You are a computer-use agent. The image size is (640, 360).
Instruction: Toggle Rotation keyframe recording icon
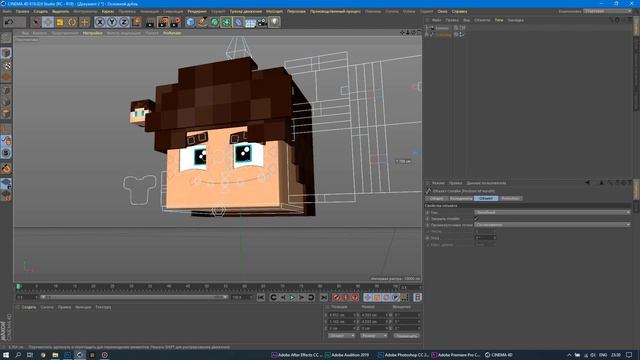point(386,298)
